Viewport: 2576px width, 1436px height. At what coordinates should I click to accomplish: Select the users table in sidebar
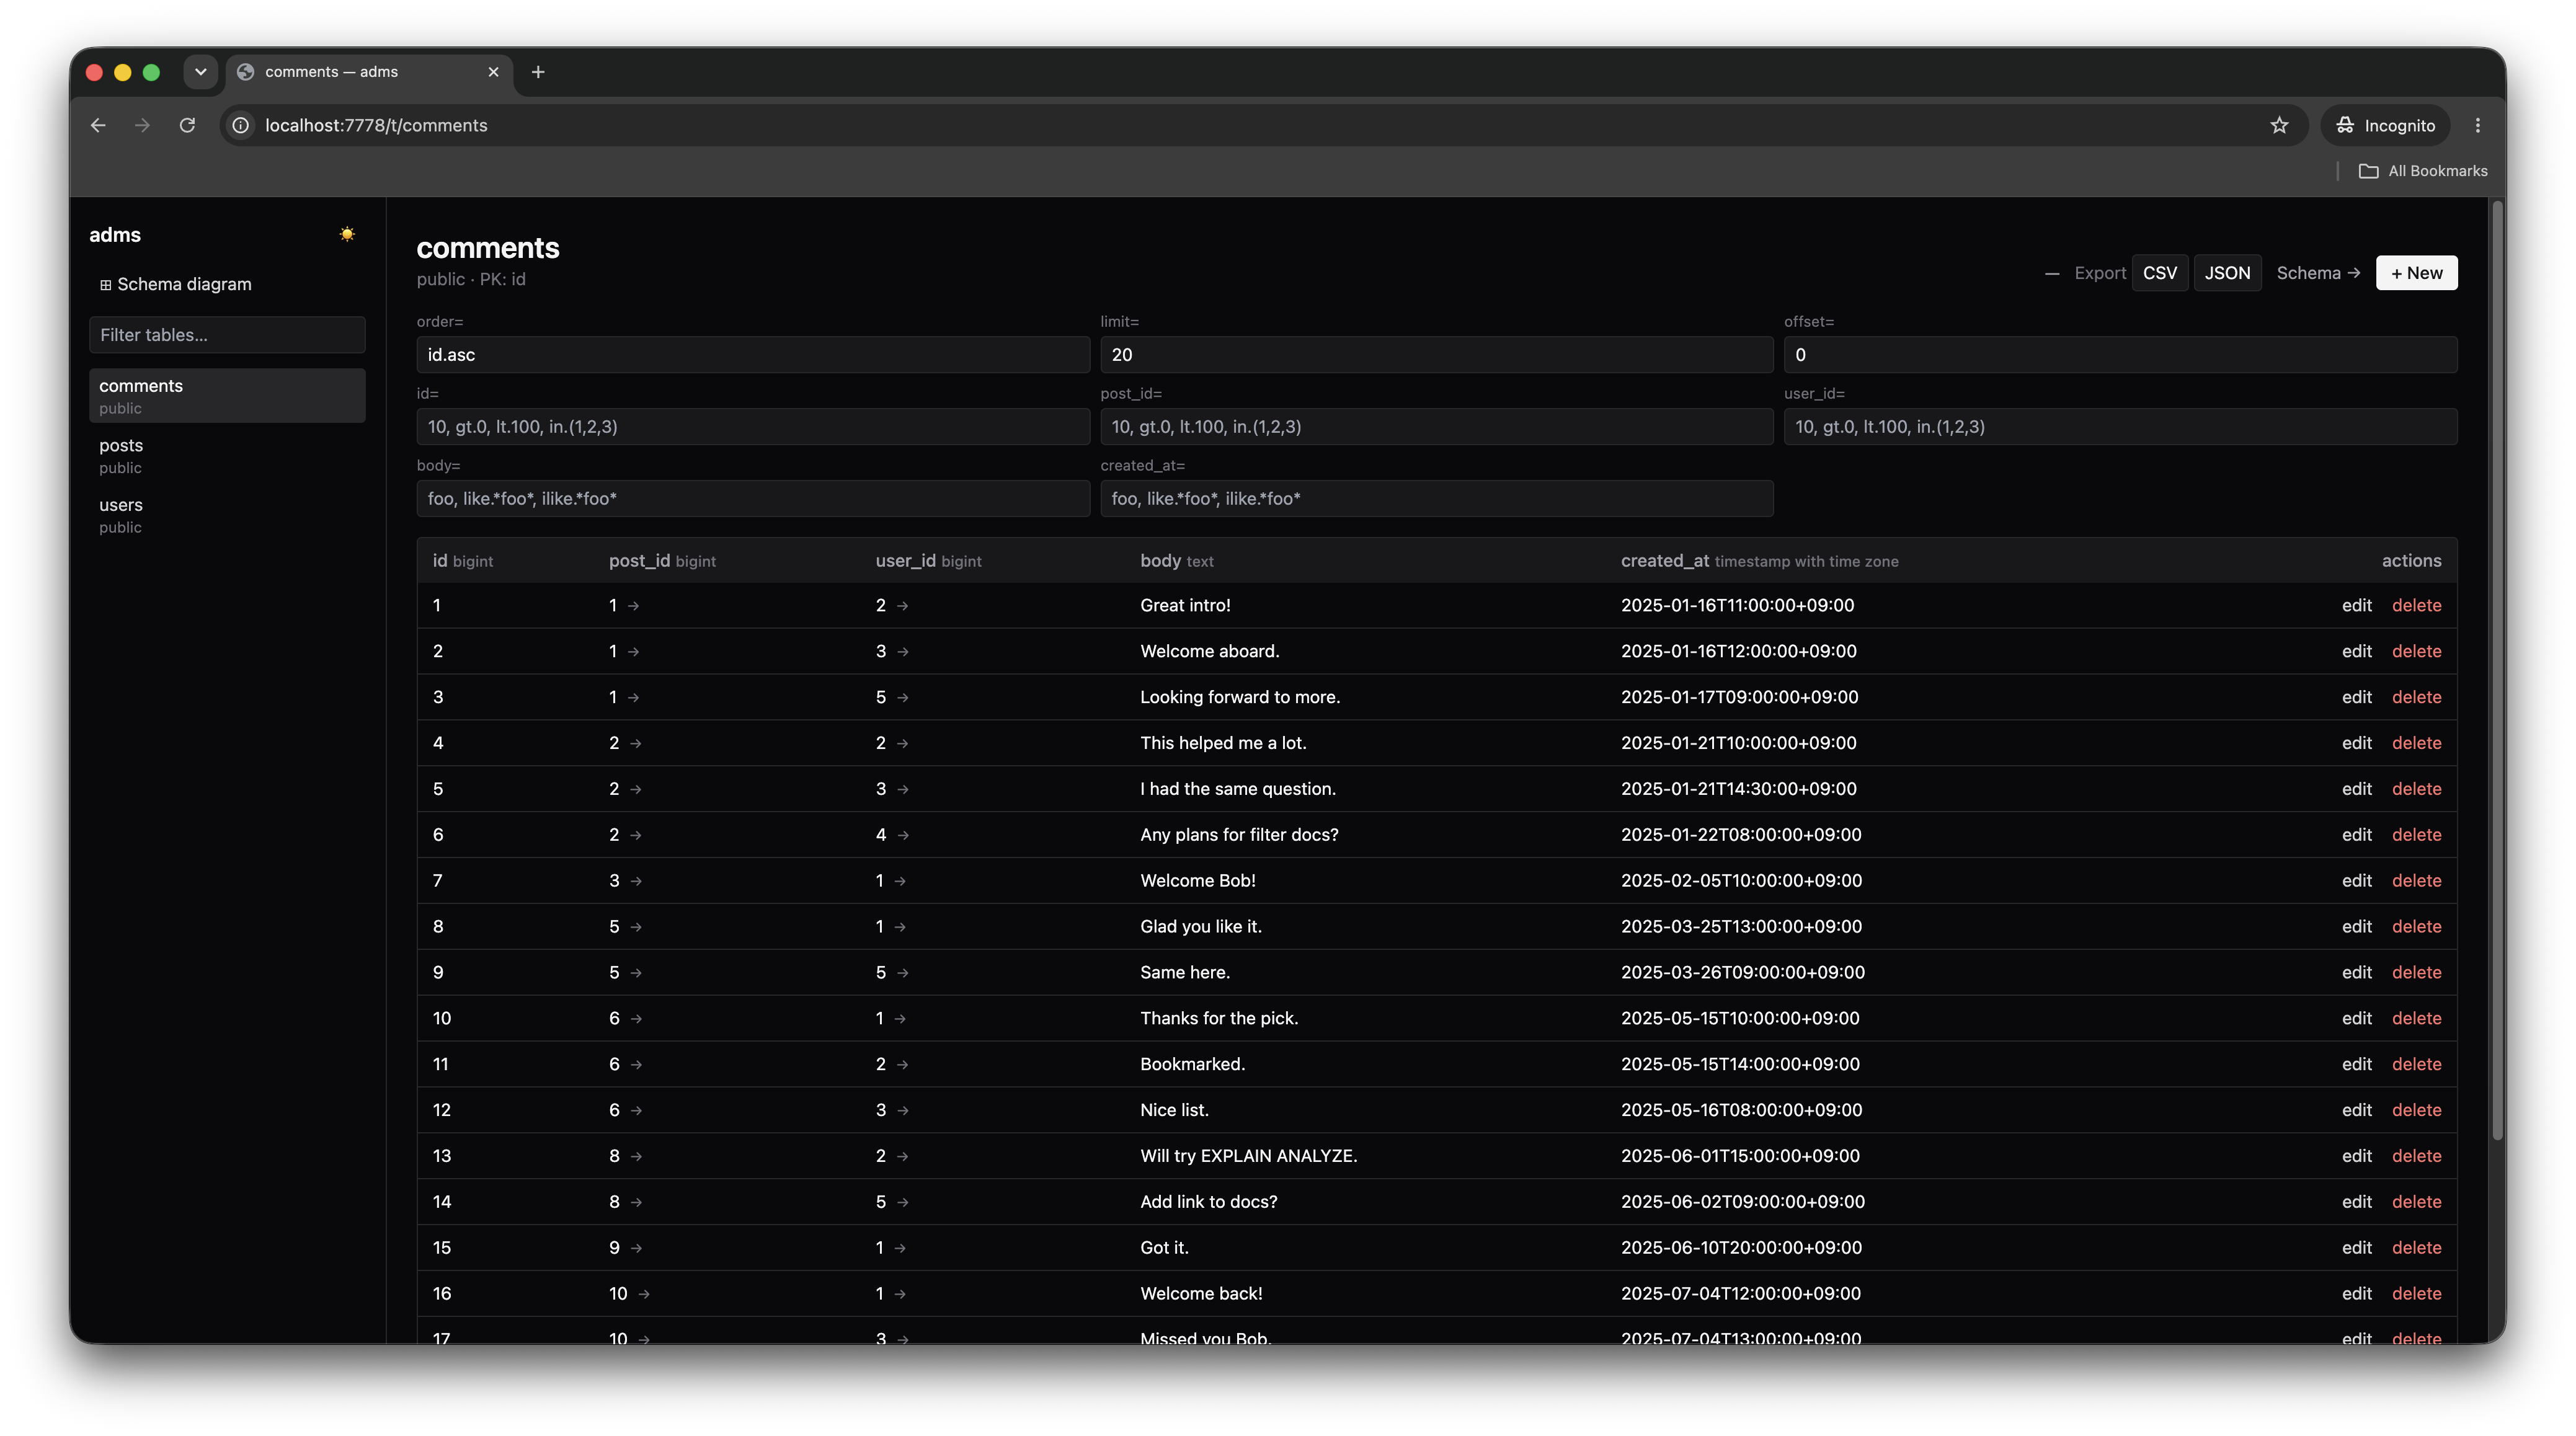coord(227,515)
